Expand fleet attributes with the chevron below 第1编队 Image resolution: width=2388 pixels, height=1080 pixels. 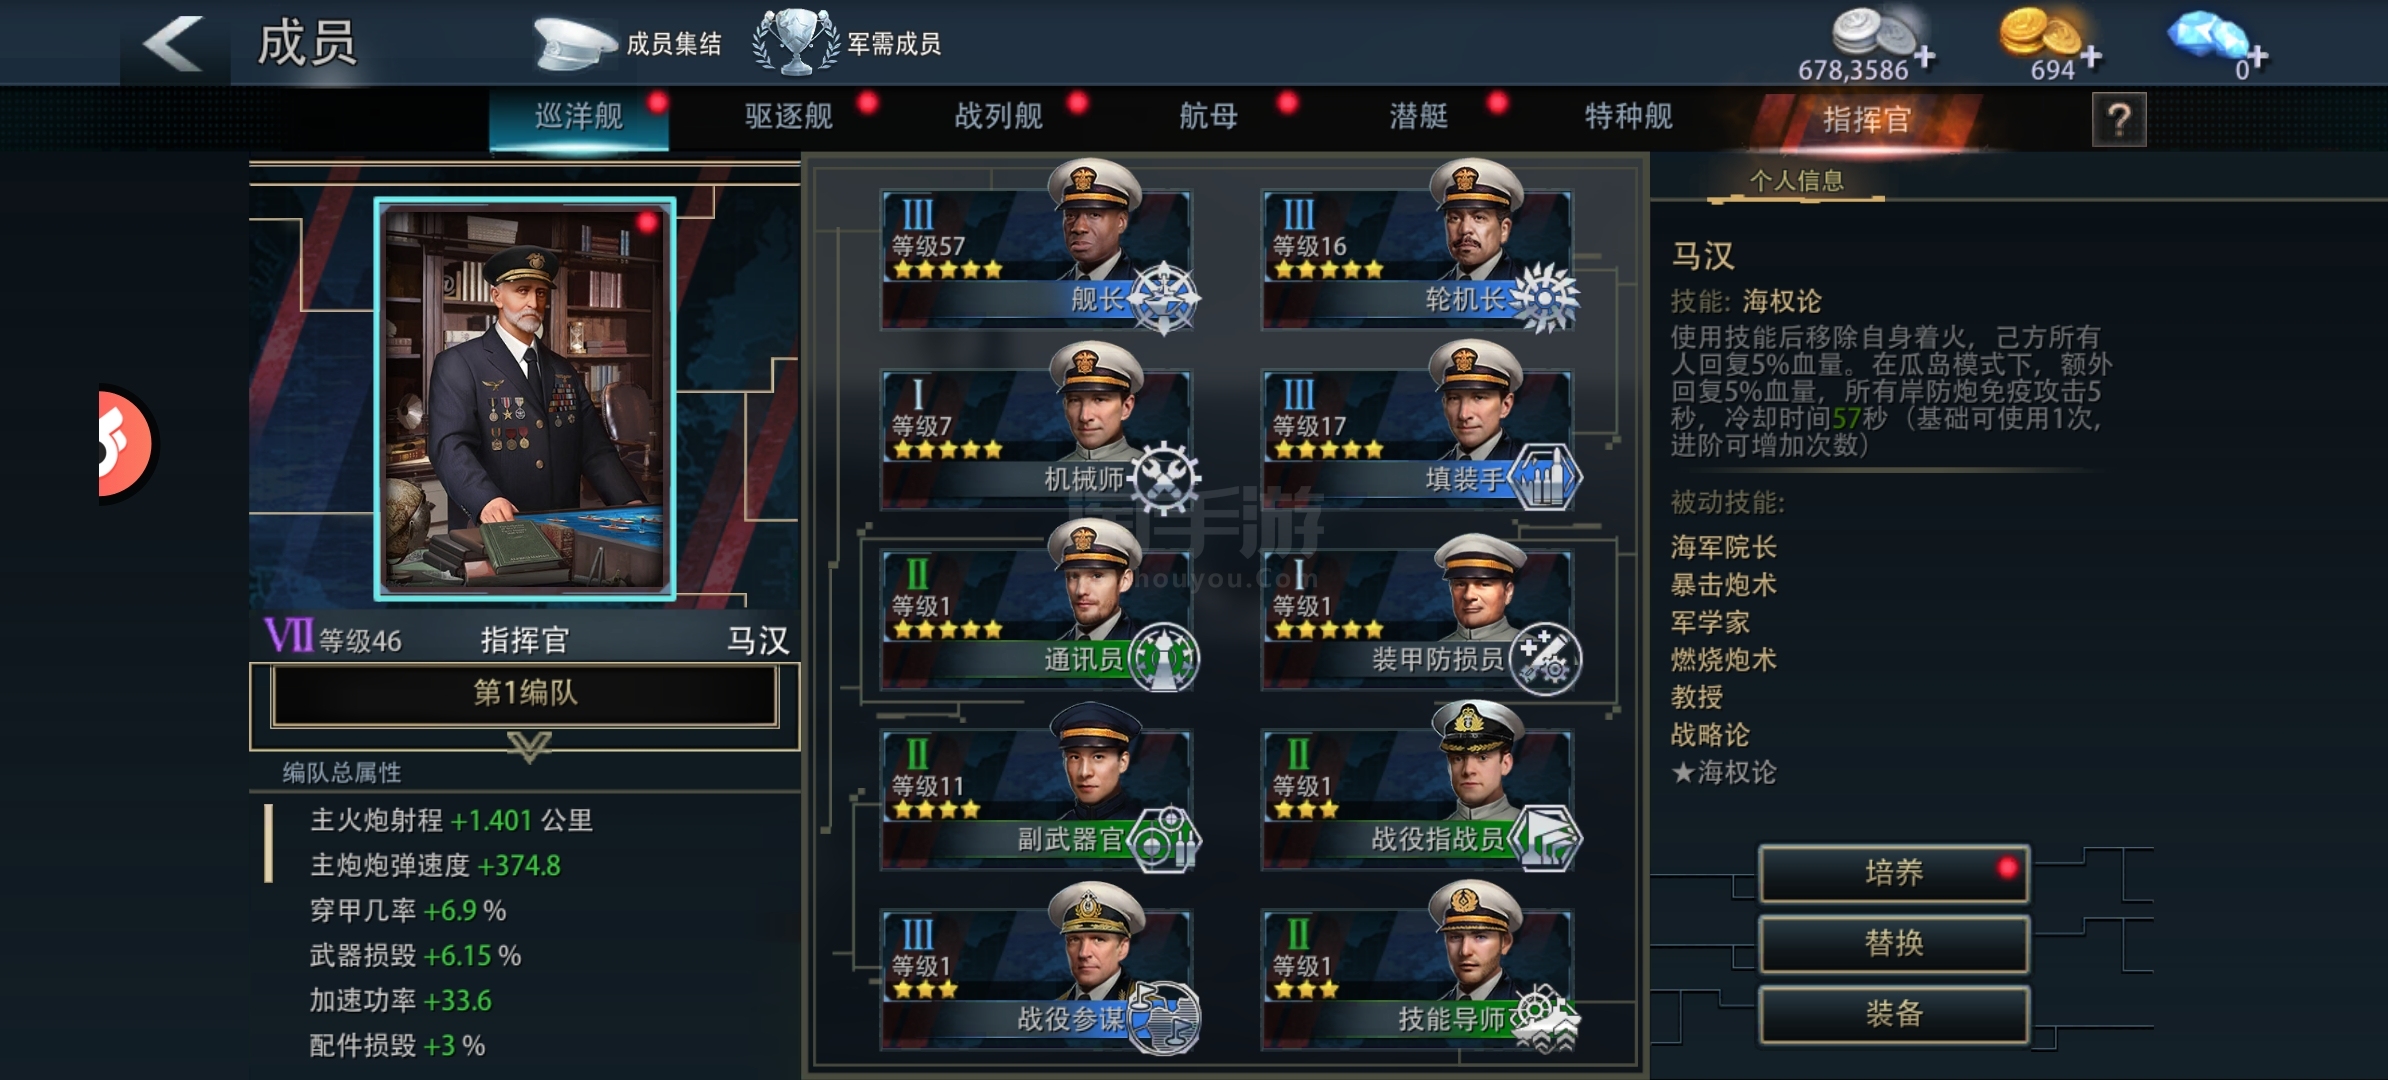pos(529,747)
